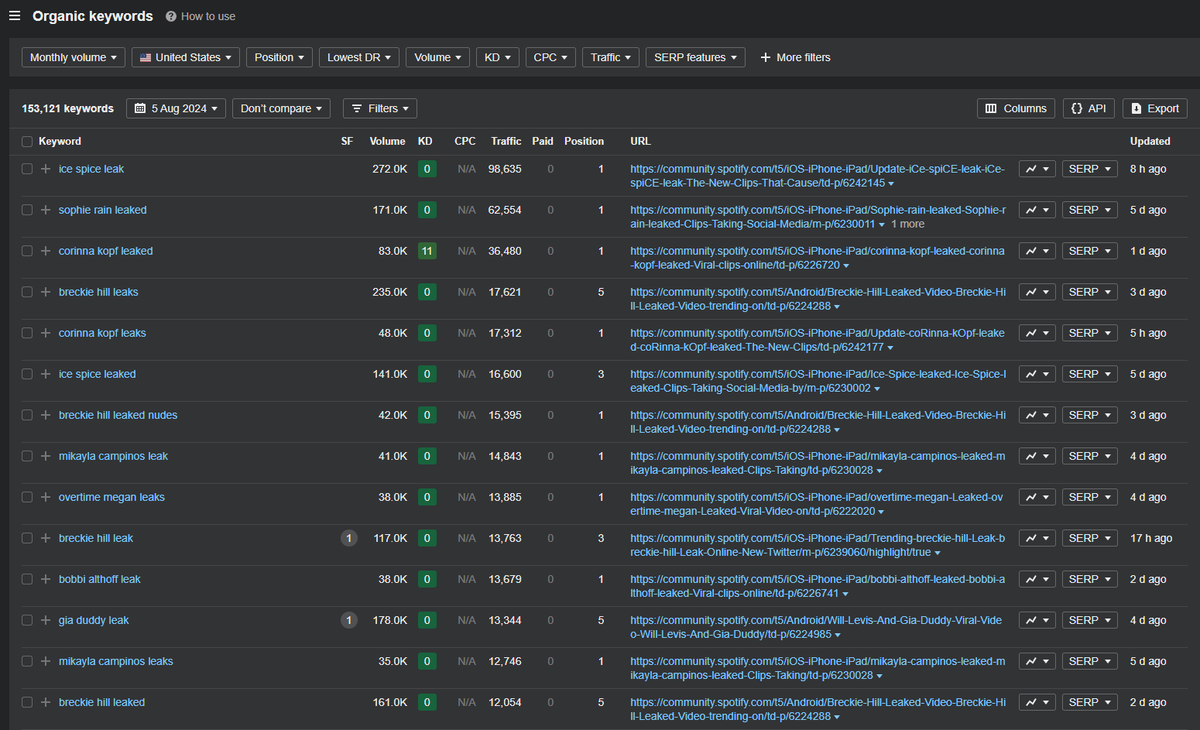Open the SERP features filter dropdown
1200x730 pixels.
[x=695, y=57]
